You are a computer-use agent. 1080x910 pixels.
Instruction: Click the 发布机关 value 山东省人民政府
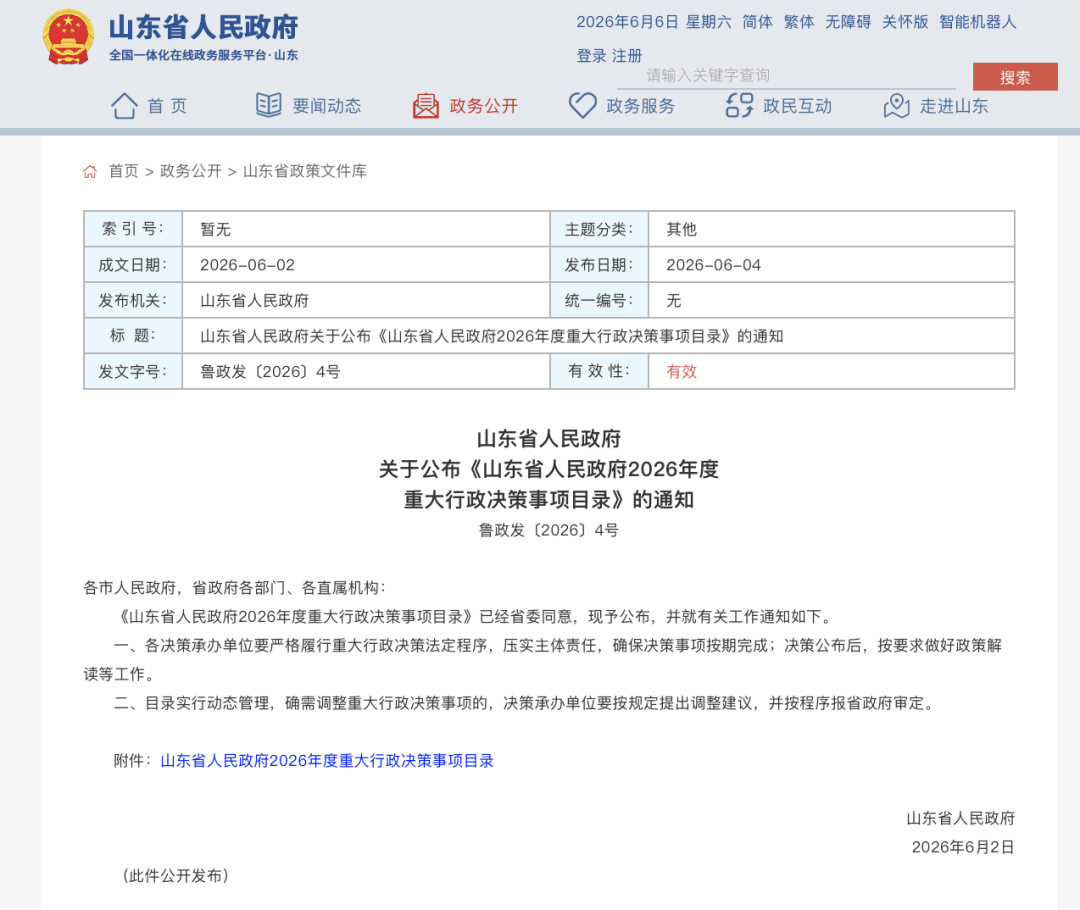point(254,301)
